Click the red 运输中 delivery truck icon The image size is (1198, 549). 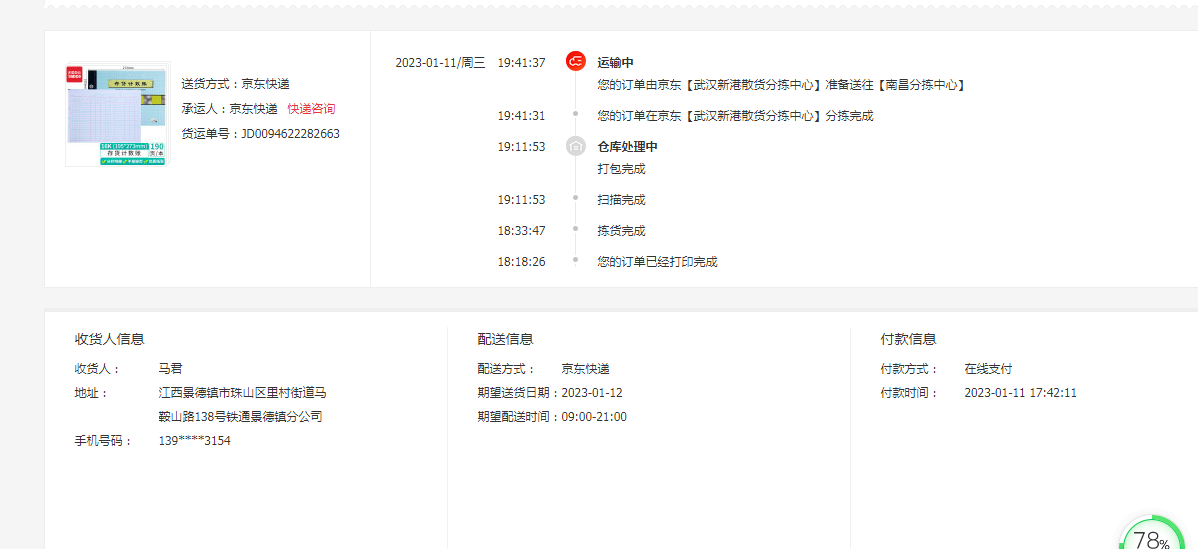[575, 62]
